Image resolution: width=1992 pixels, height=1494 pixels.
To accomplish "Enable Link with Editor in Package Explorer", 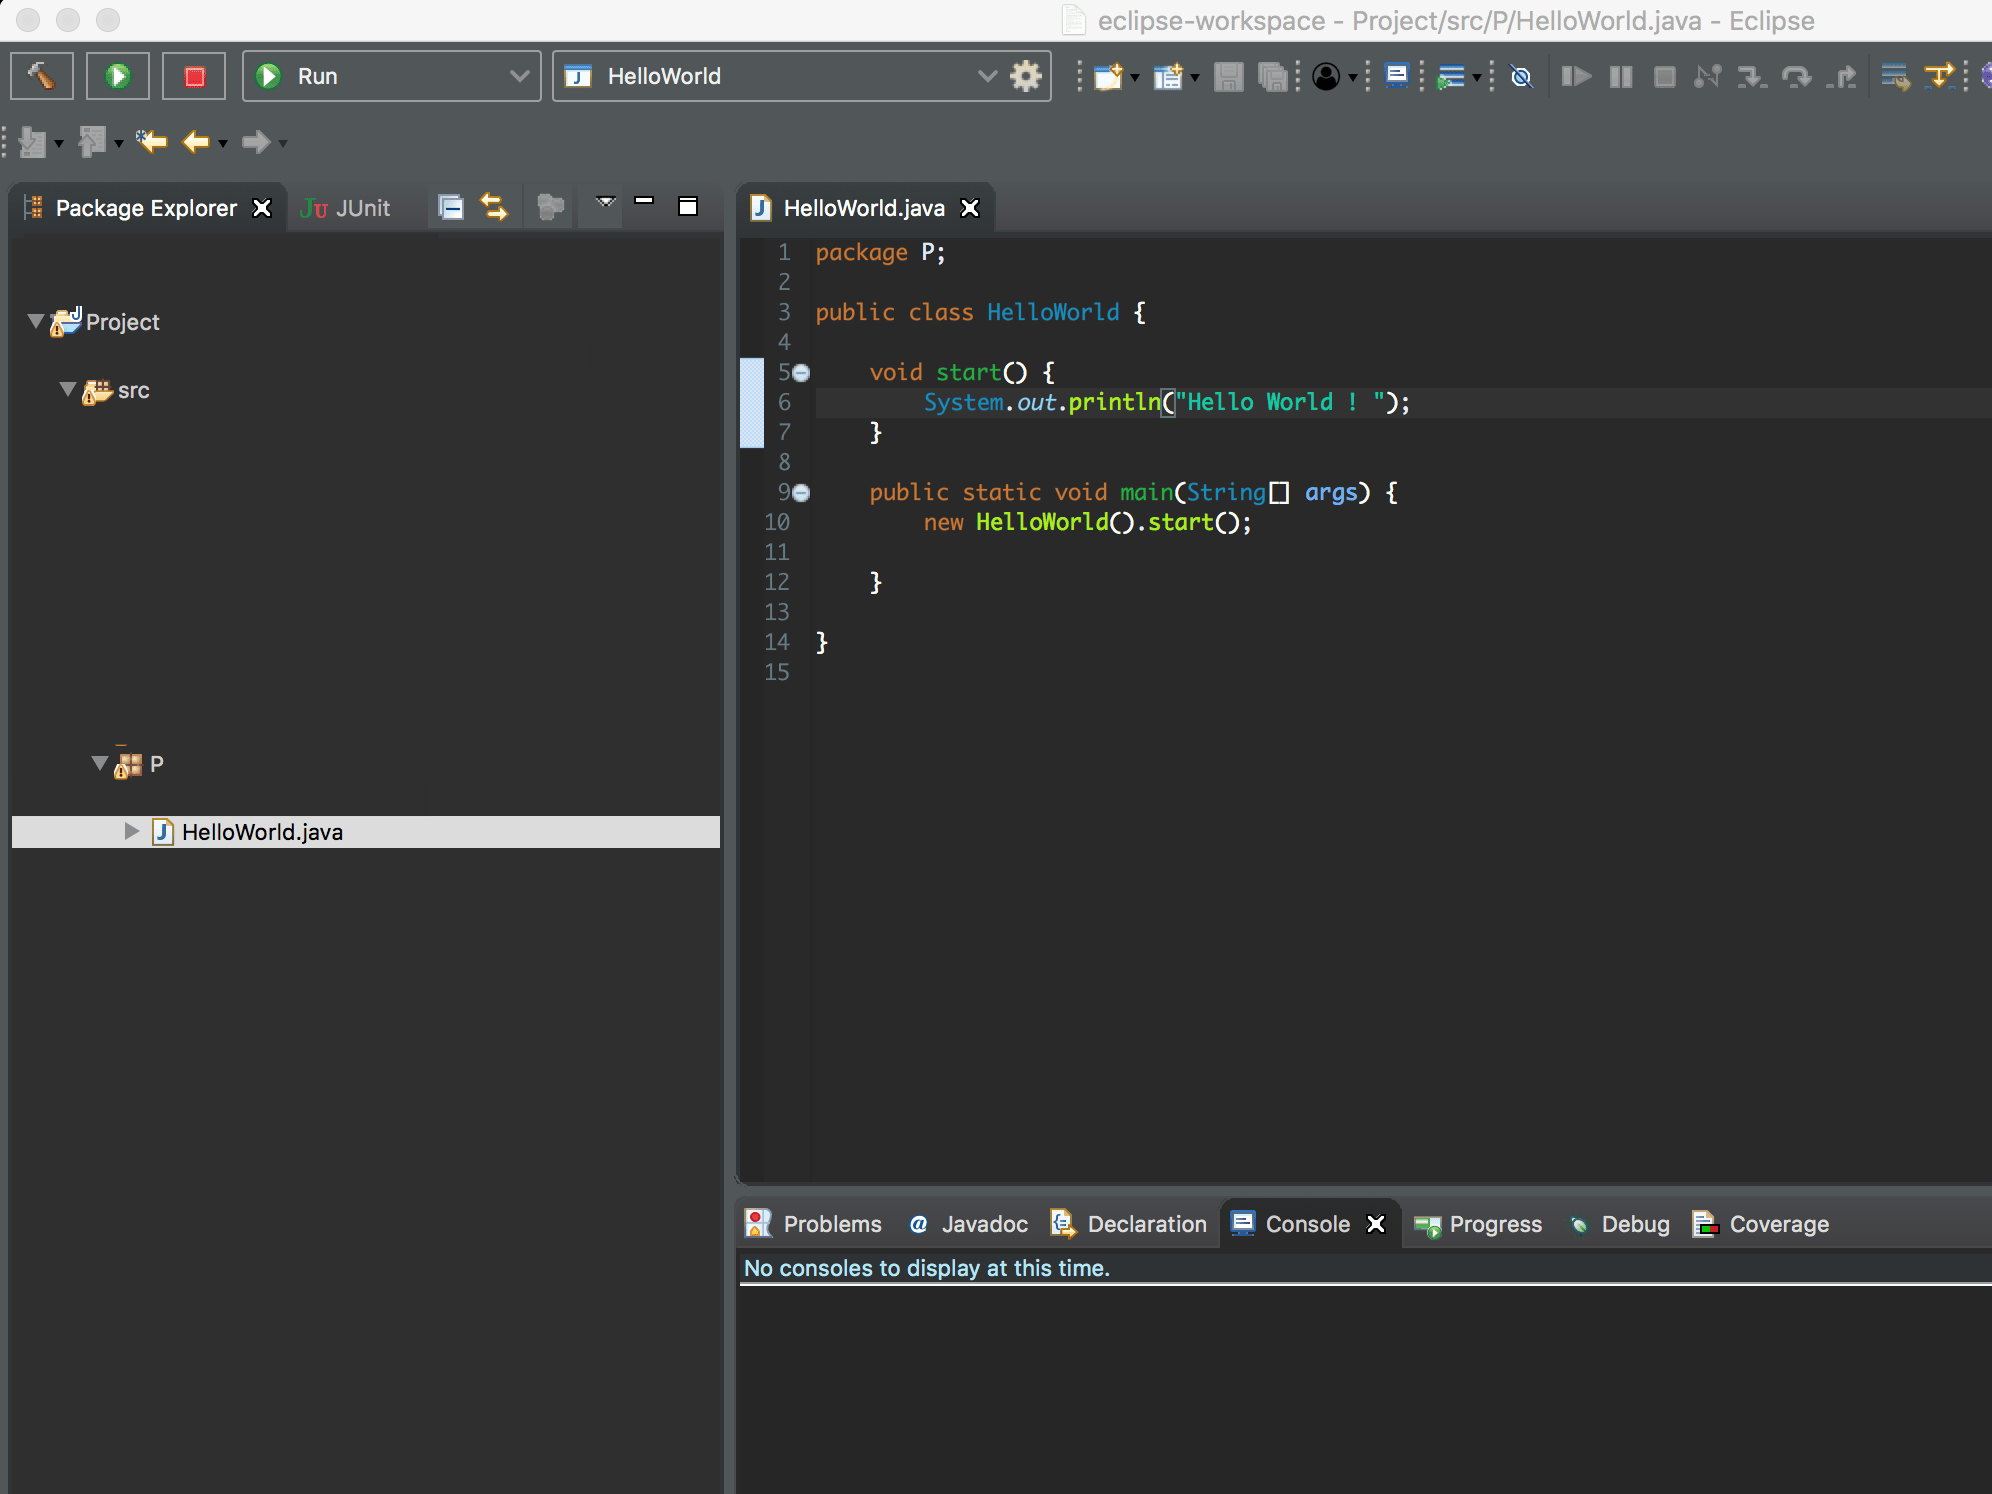I will tap(493, 207).
